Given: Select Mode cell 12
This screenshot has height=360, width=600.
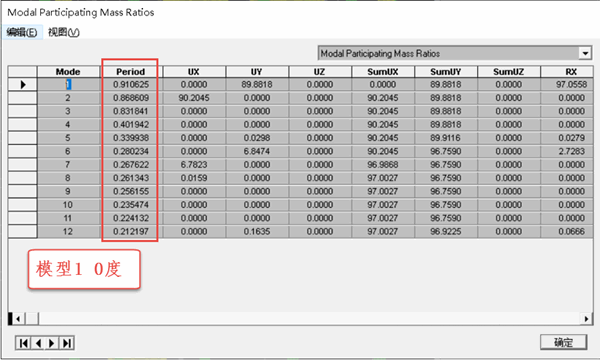Looking at the screenshot, I should [68, 231].
